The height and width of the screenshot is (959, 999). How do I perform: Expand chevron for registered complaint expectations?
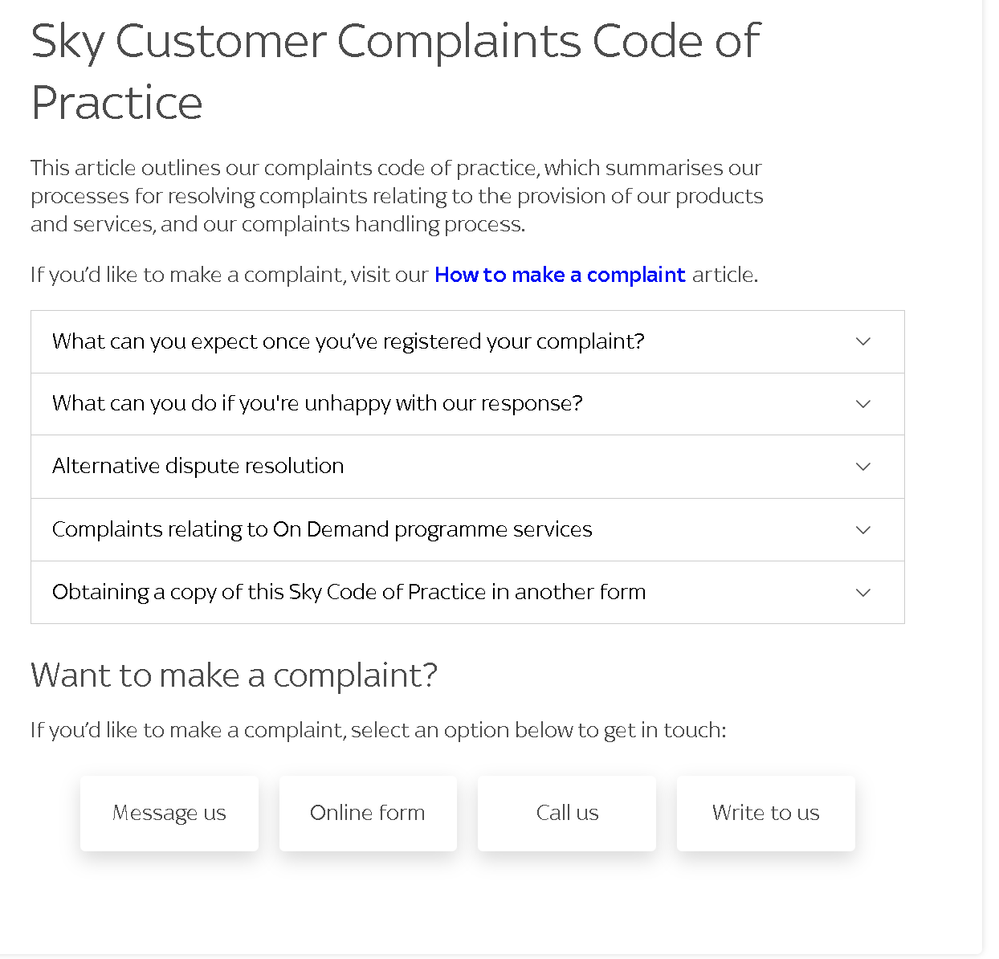[x=863, y=341]
